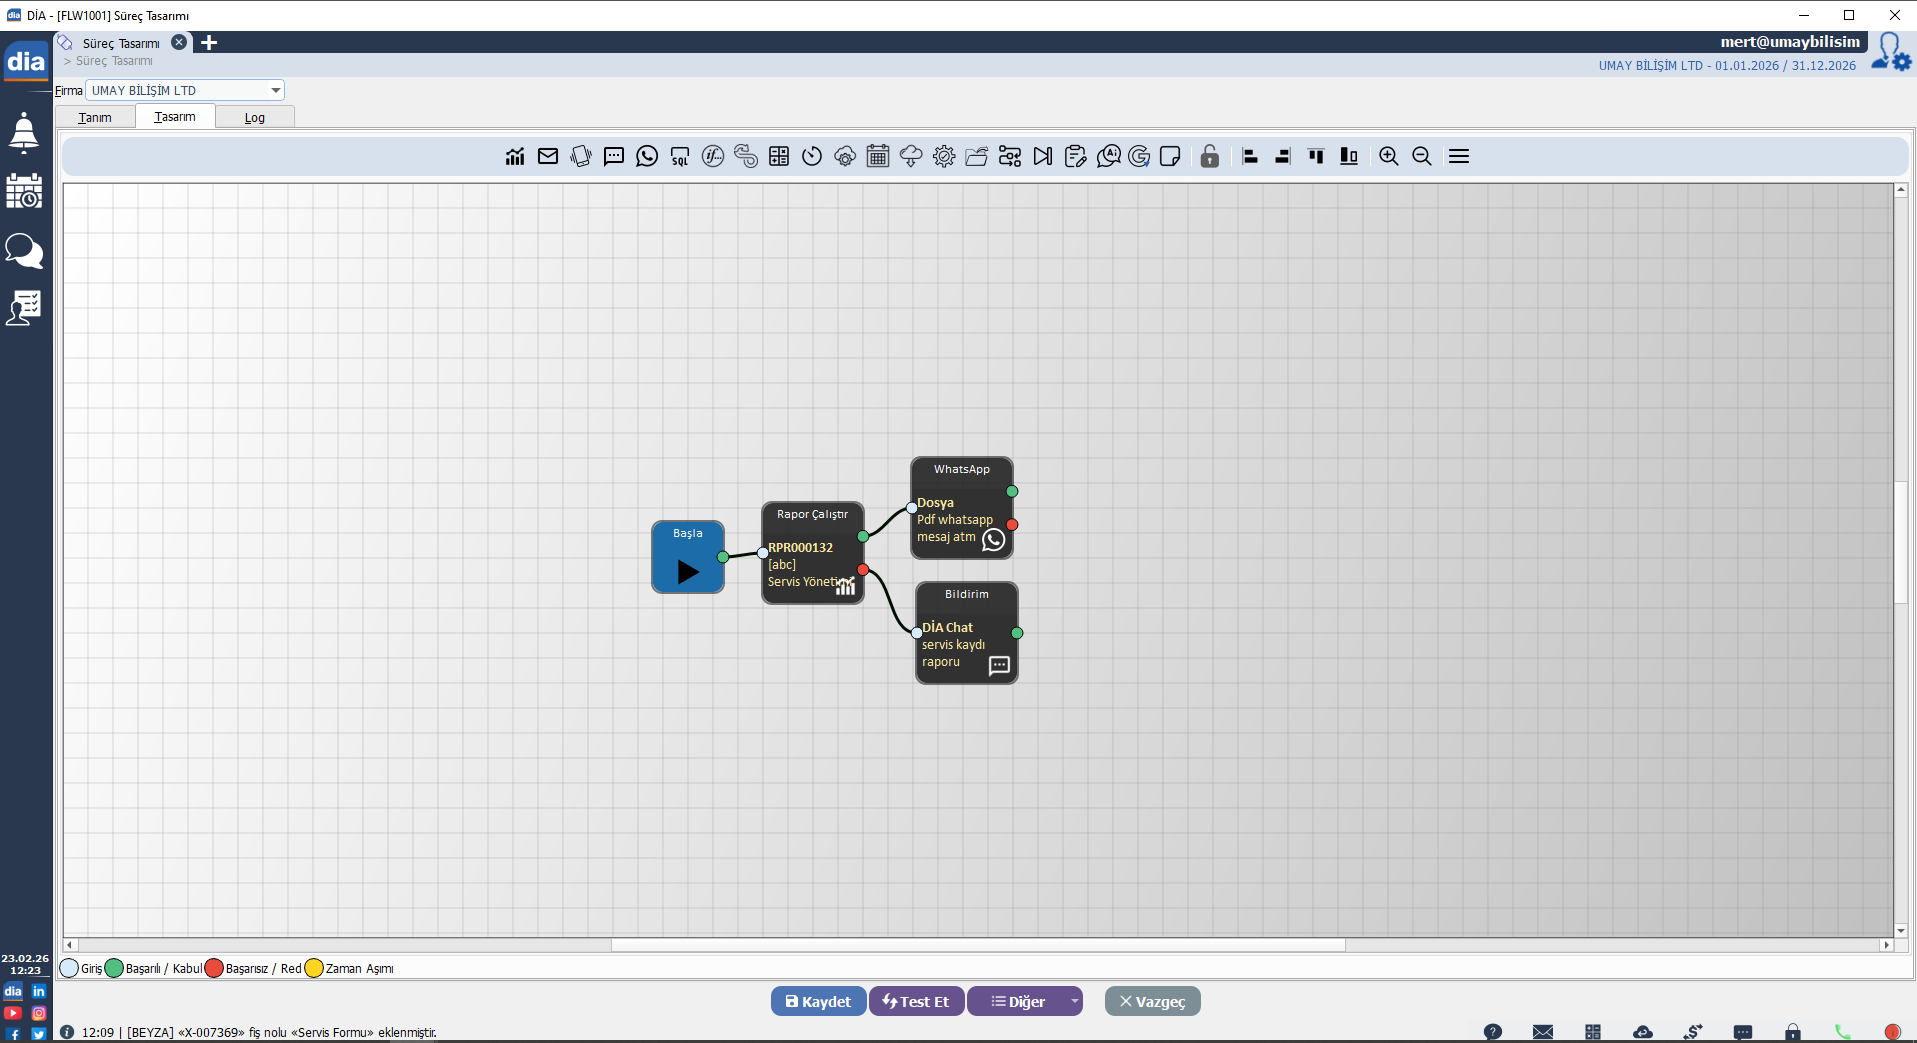Viewport: 1917px width, 1043px height.
Task: Click the AI chat tool icon
Action: (x=1108, y=156)
